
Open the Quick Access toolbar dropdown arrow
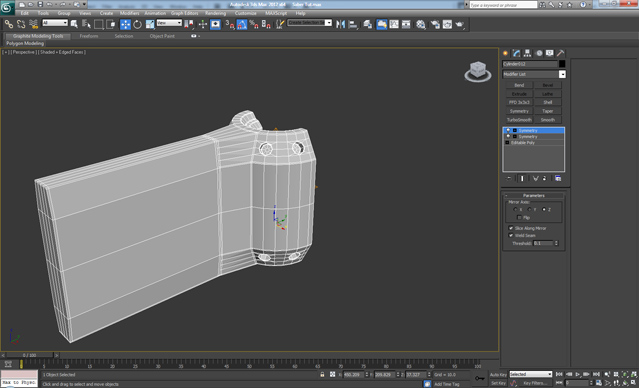pyautogui.click(x=84, y=4)
